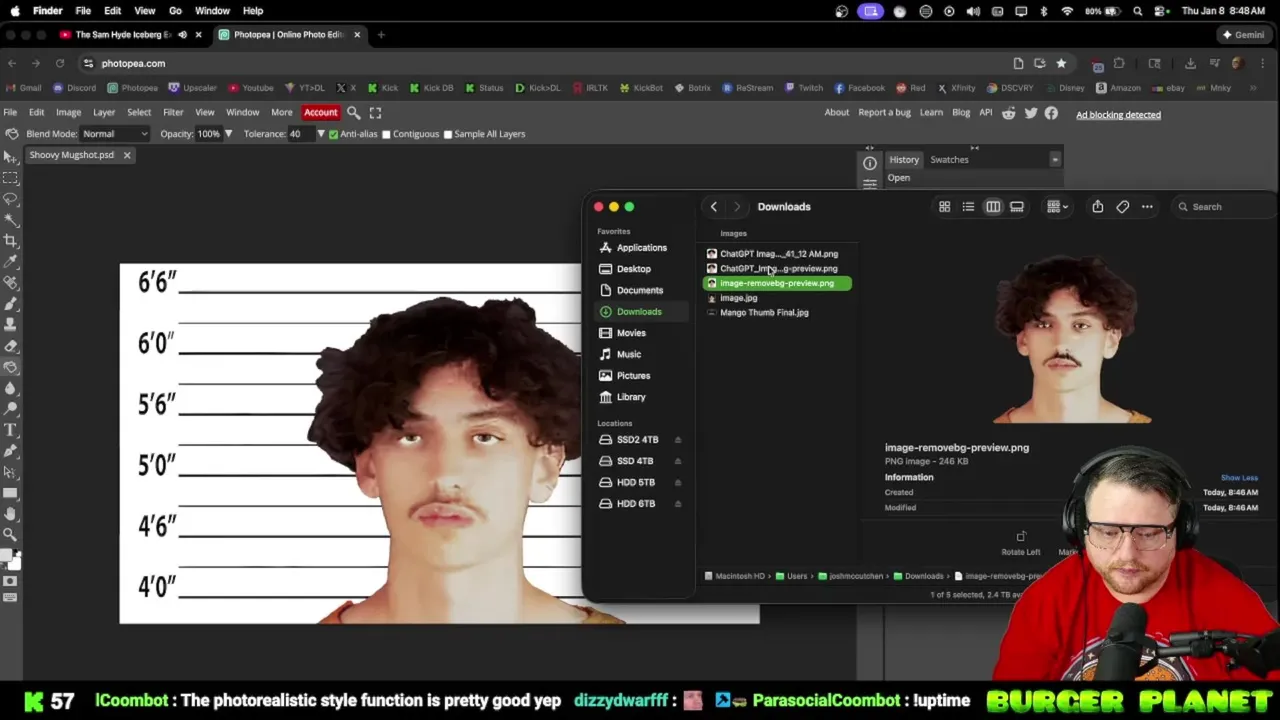
Task: Open the Opacity slider dropdown arrow
Action: pyautogui.click(x=228, y=134)
